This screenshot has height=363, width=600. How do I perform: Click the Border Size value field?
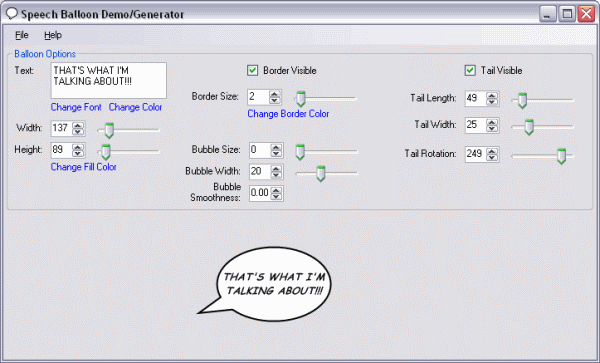(x=258, y=97)
